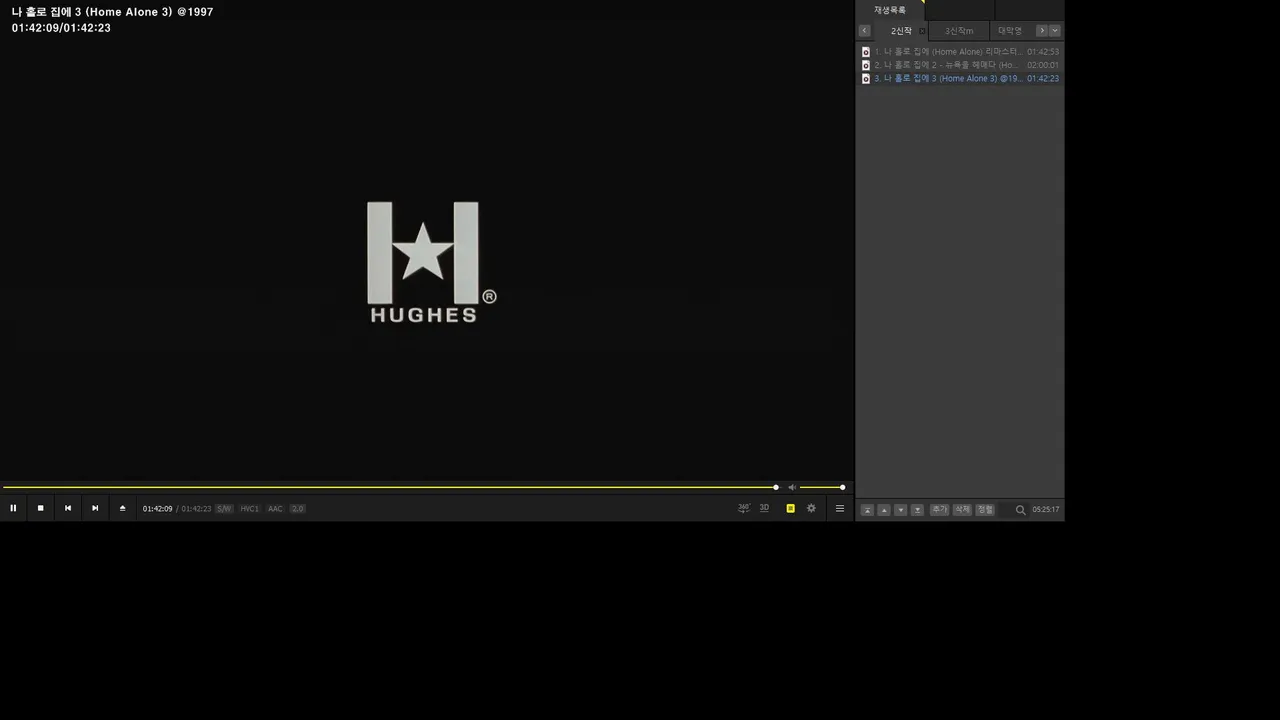Click the 2.0 audio channel label
Image resolution: width=1280 pixels, height=720 pixels.
coord(297,509)
